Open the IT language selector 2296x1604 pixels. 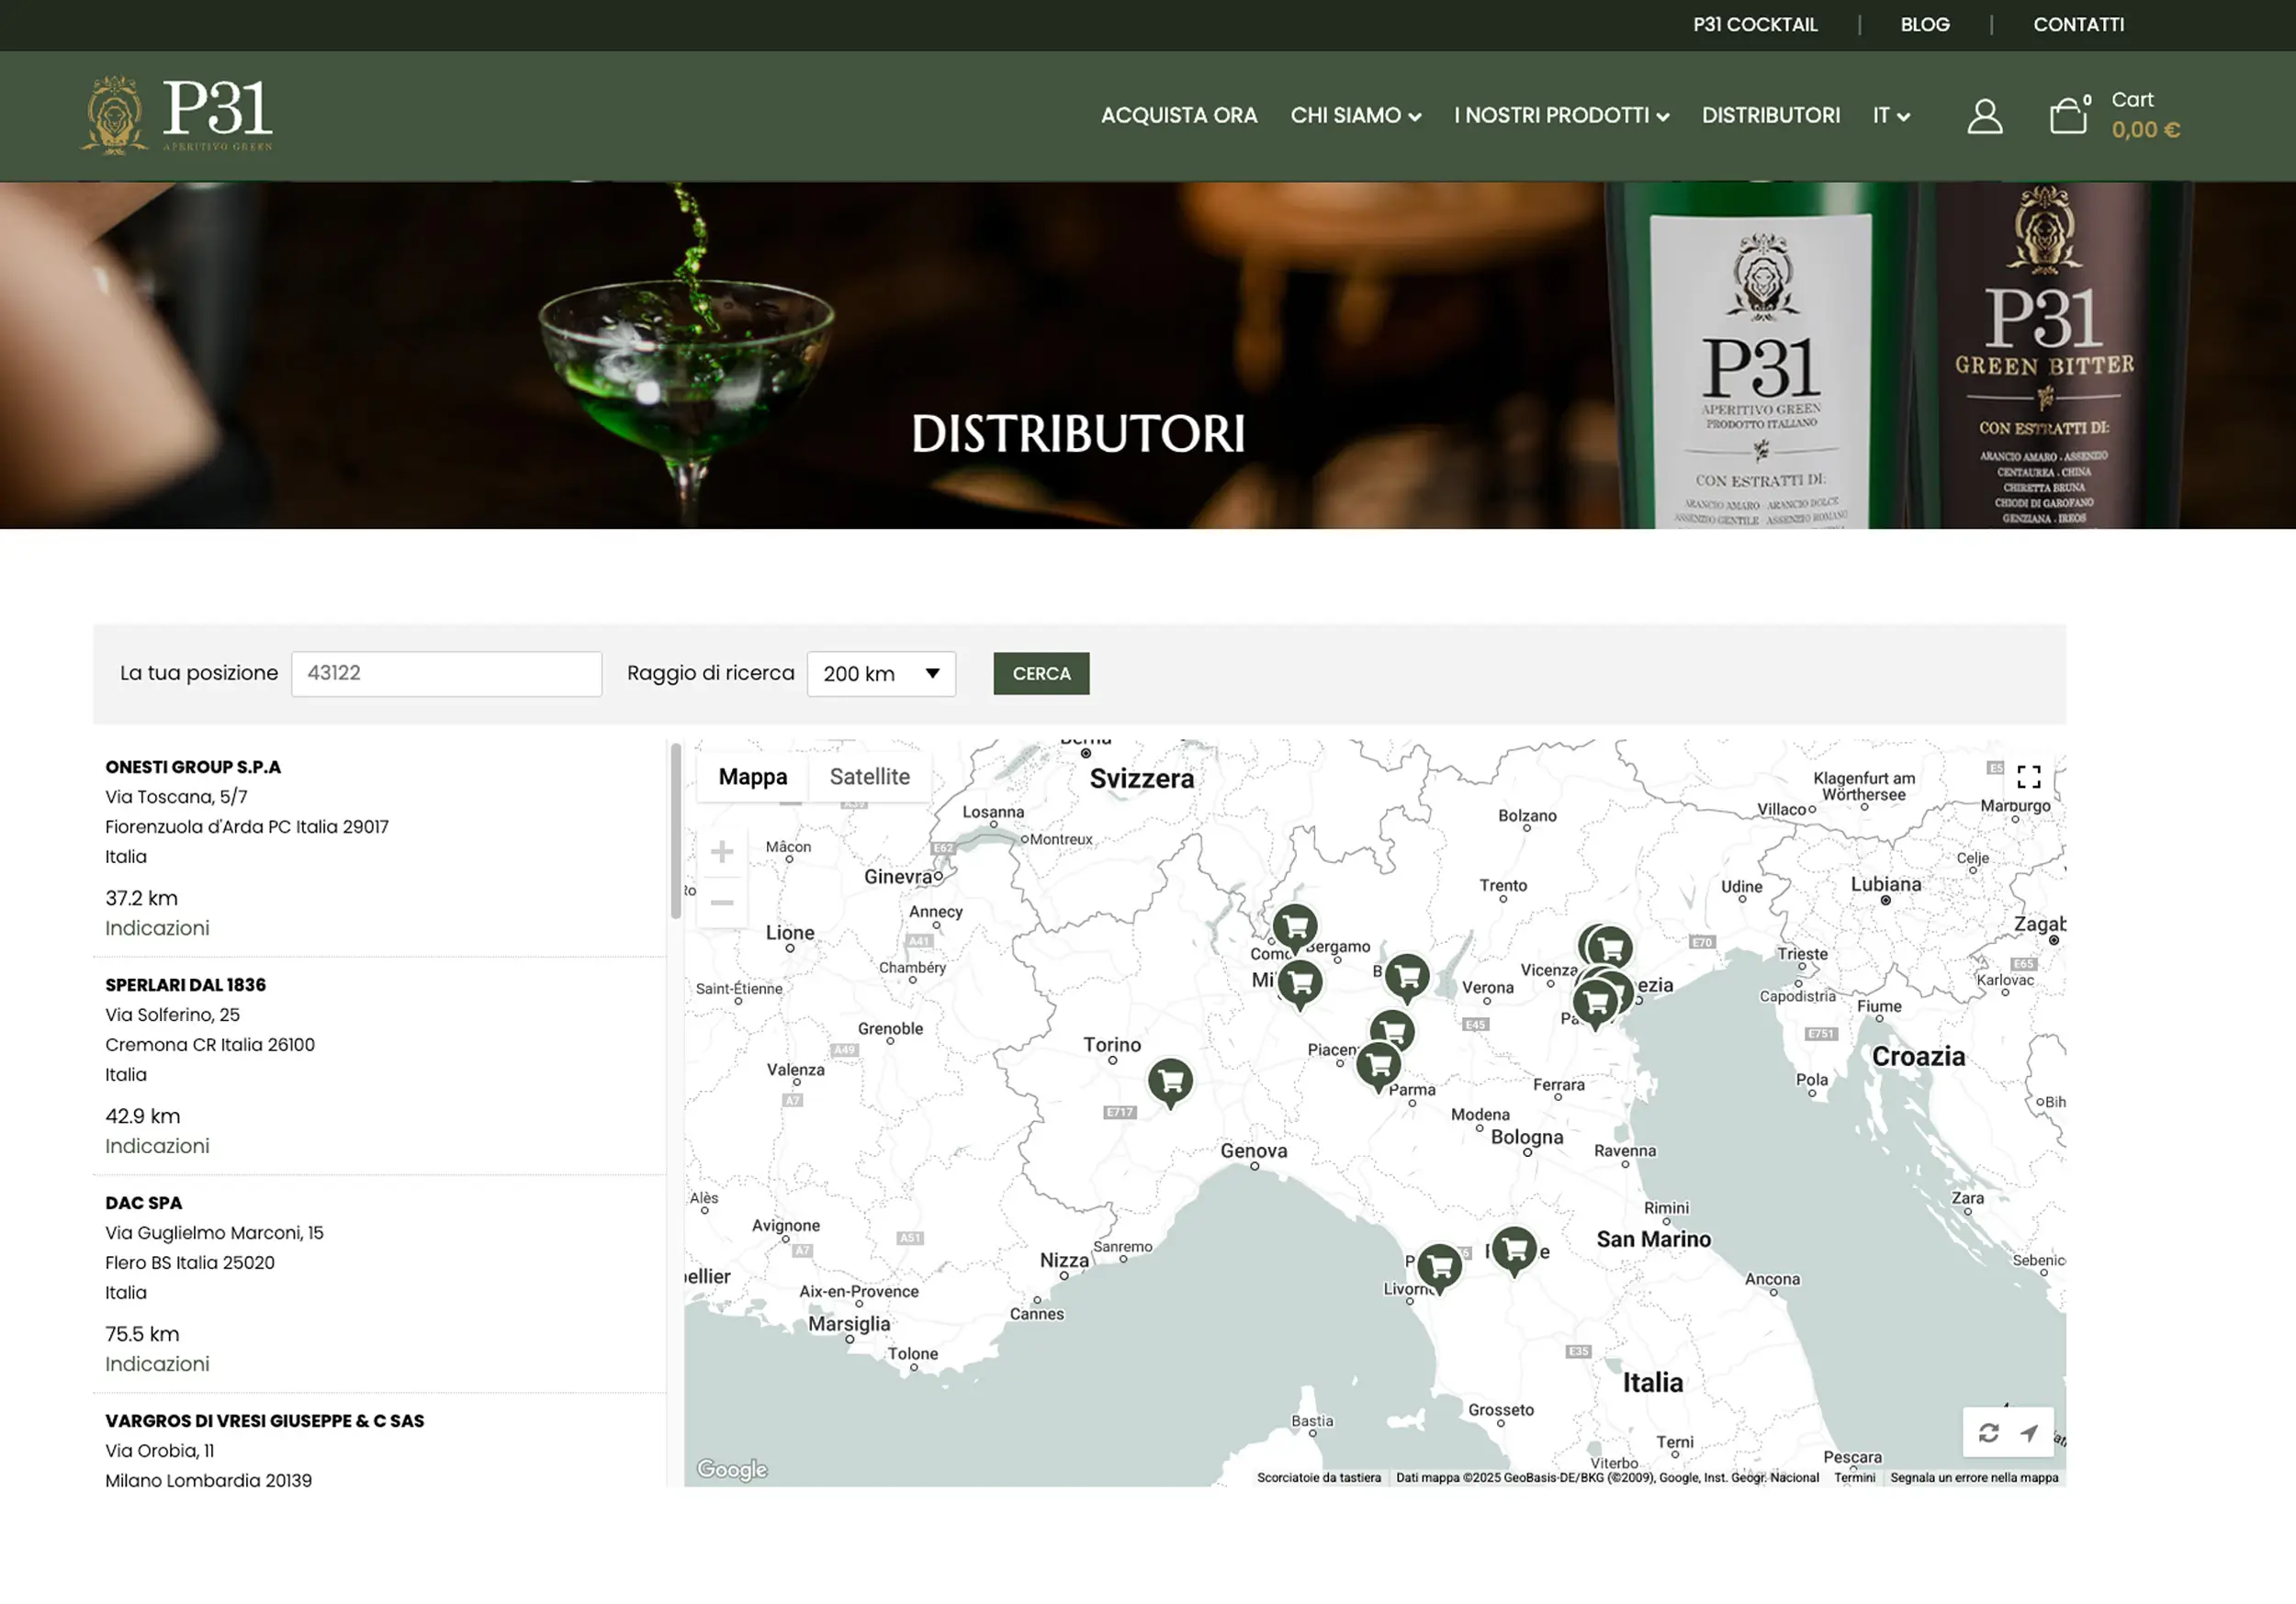click(1890, 116)
